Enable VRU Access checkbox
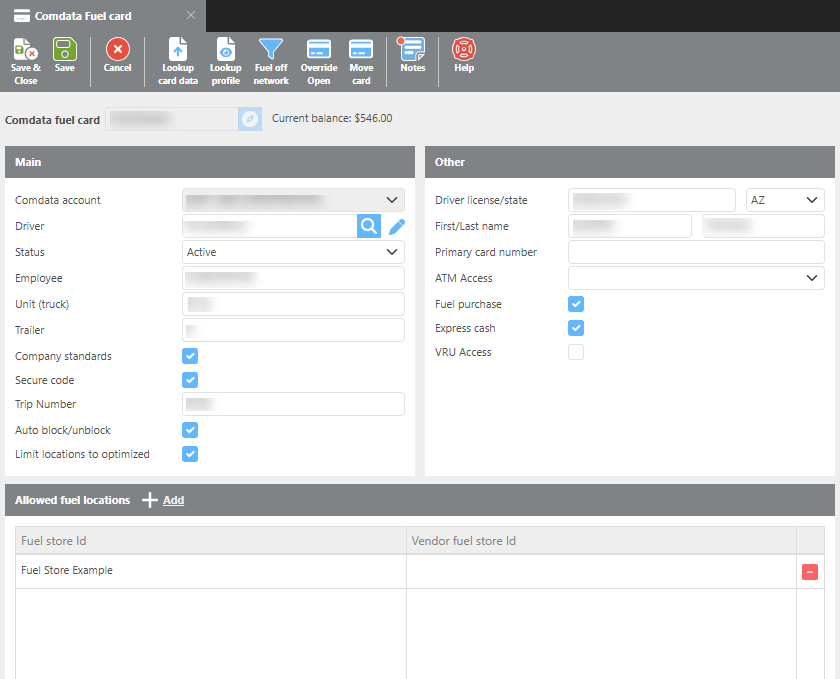The image size is (840, 679). pyautogui.click(x=576, y=352)
